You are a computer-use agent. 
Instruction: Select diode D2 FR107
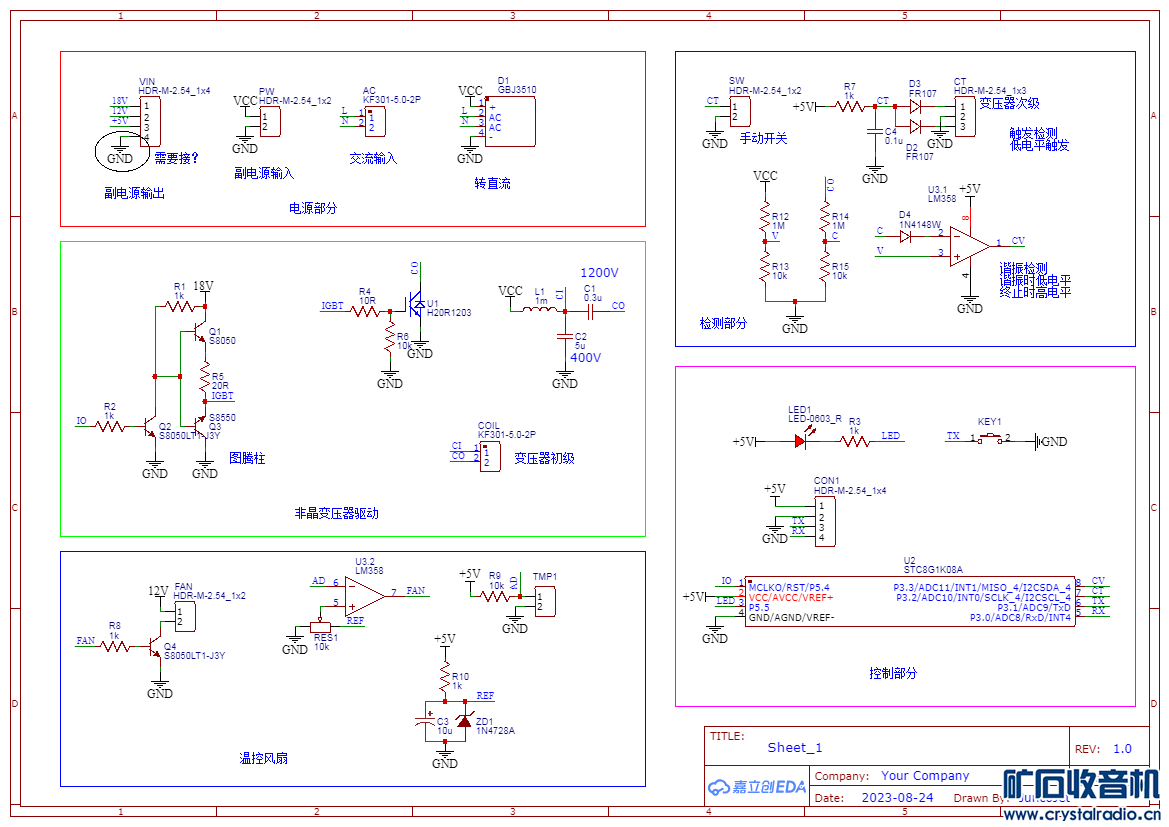tap(916, 127)
